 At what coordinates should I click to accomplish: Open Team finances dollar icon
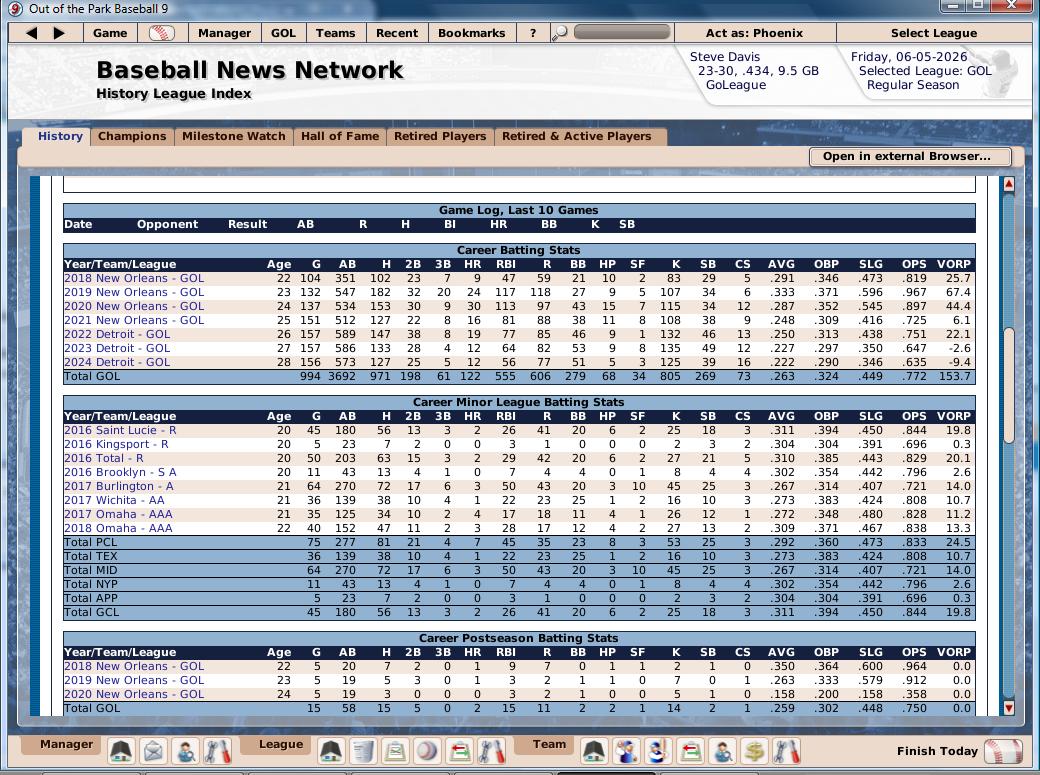[755, 750]
